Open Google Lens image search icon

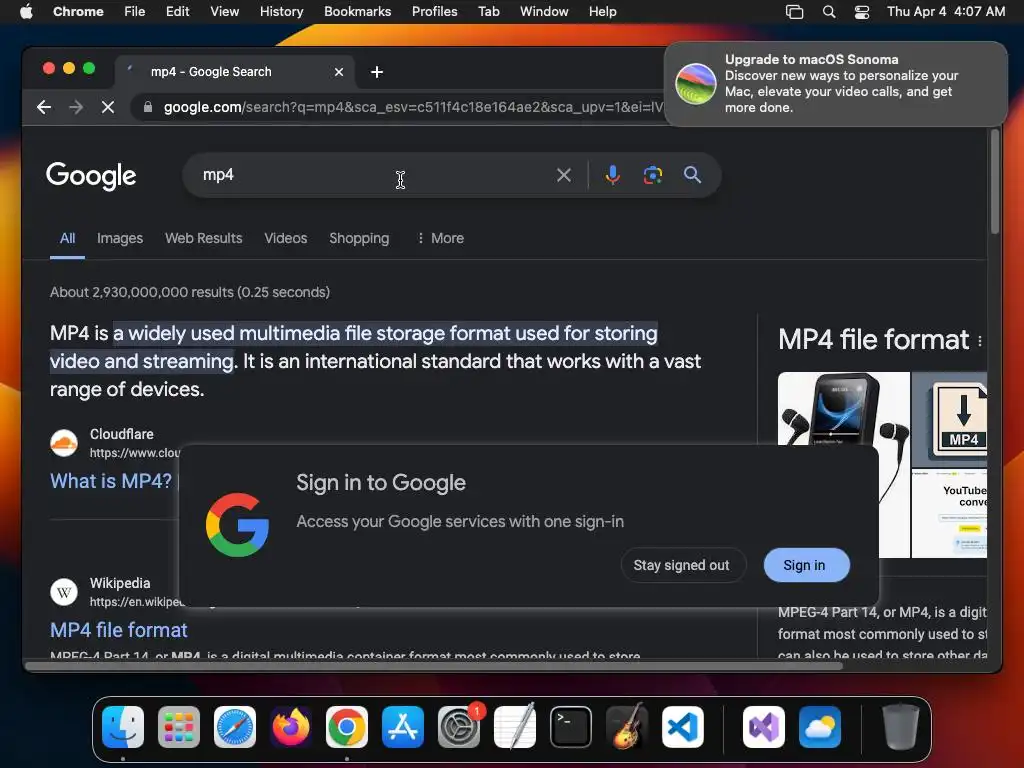652,175
